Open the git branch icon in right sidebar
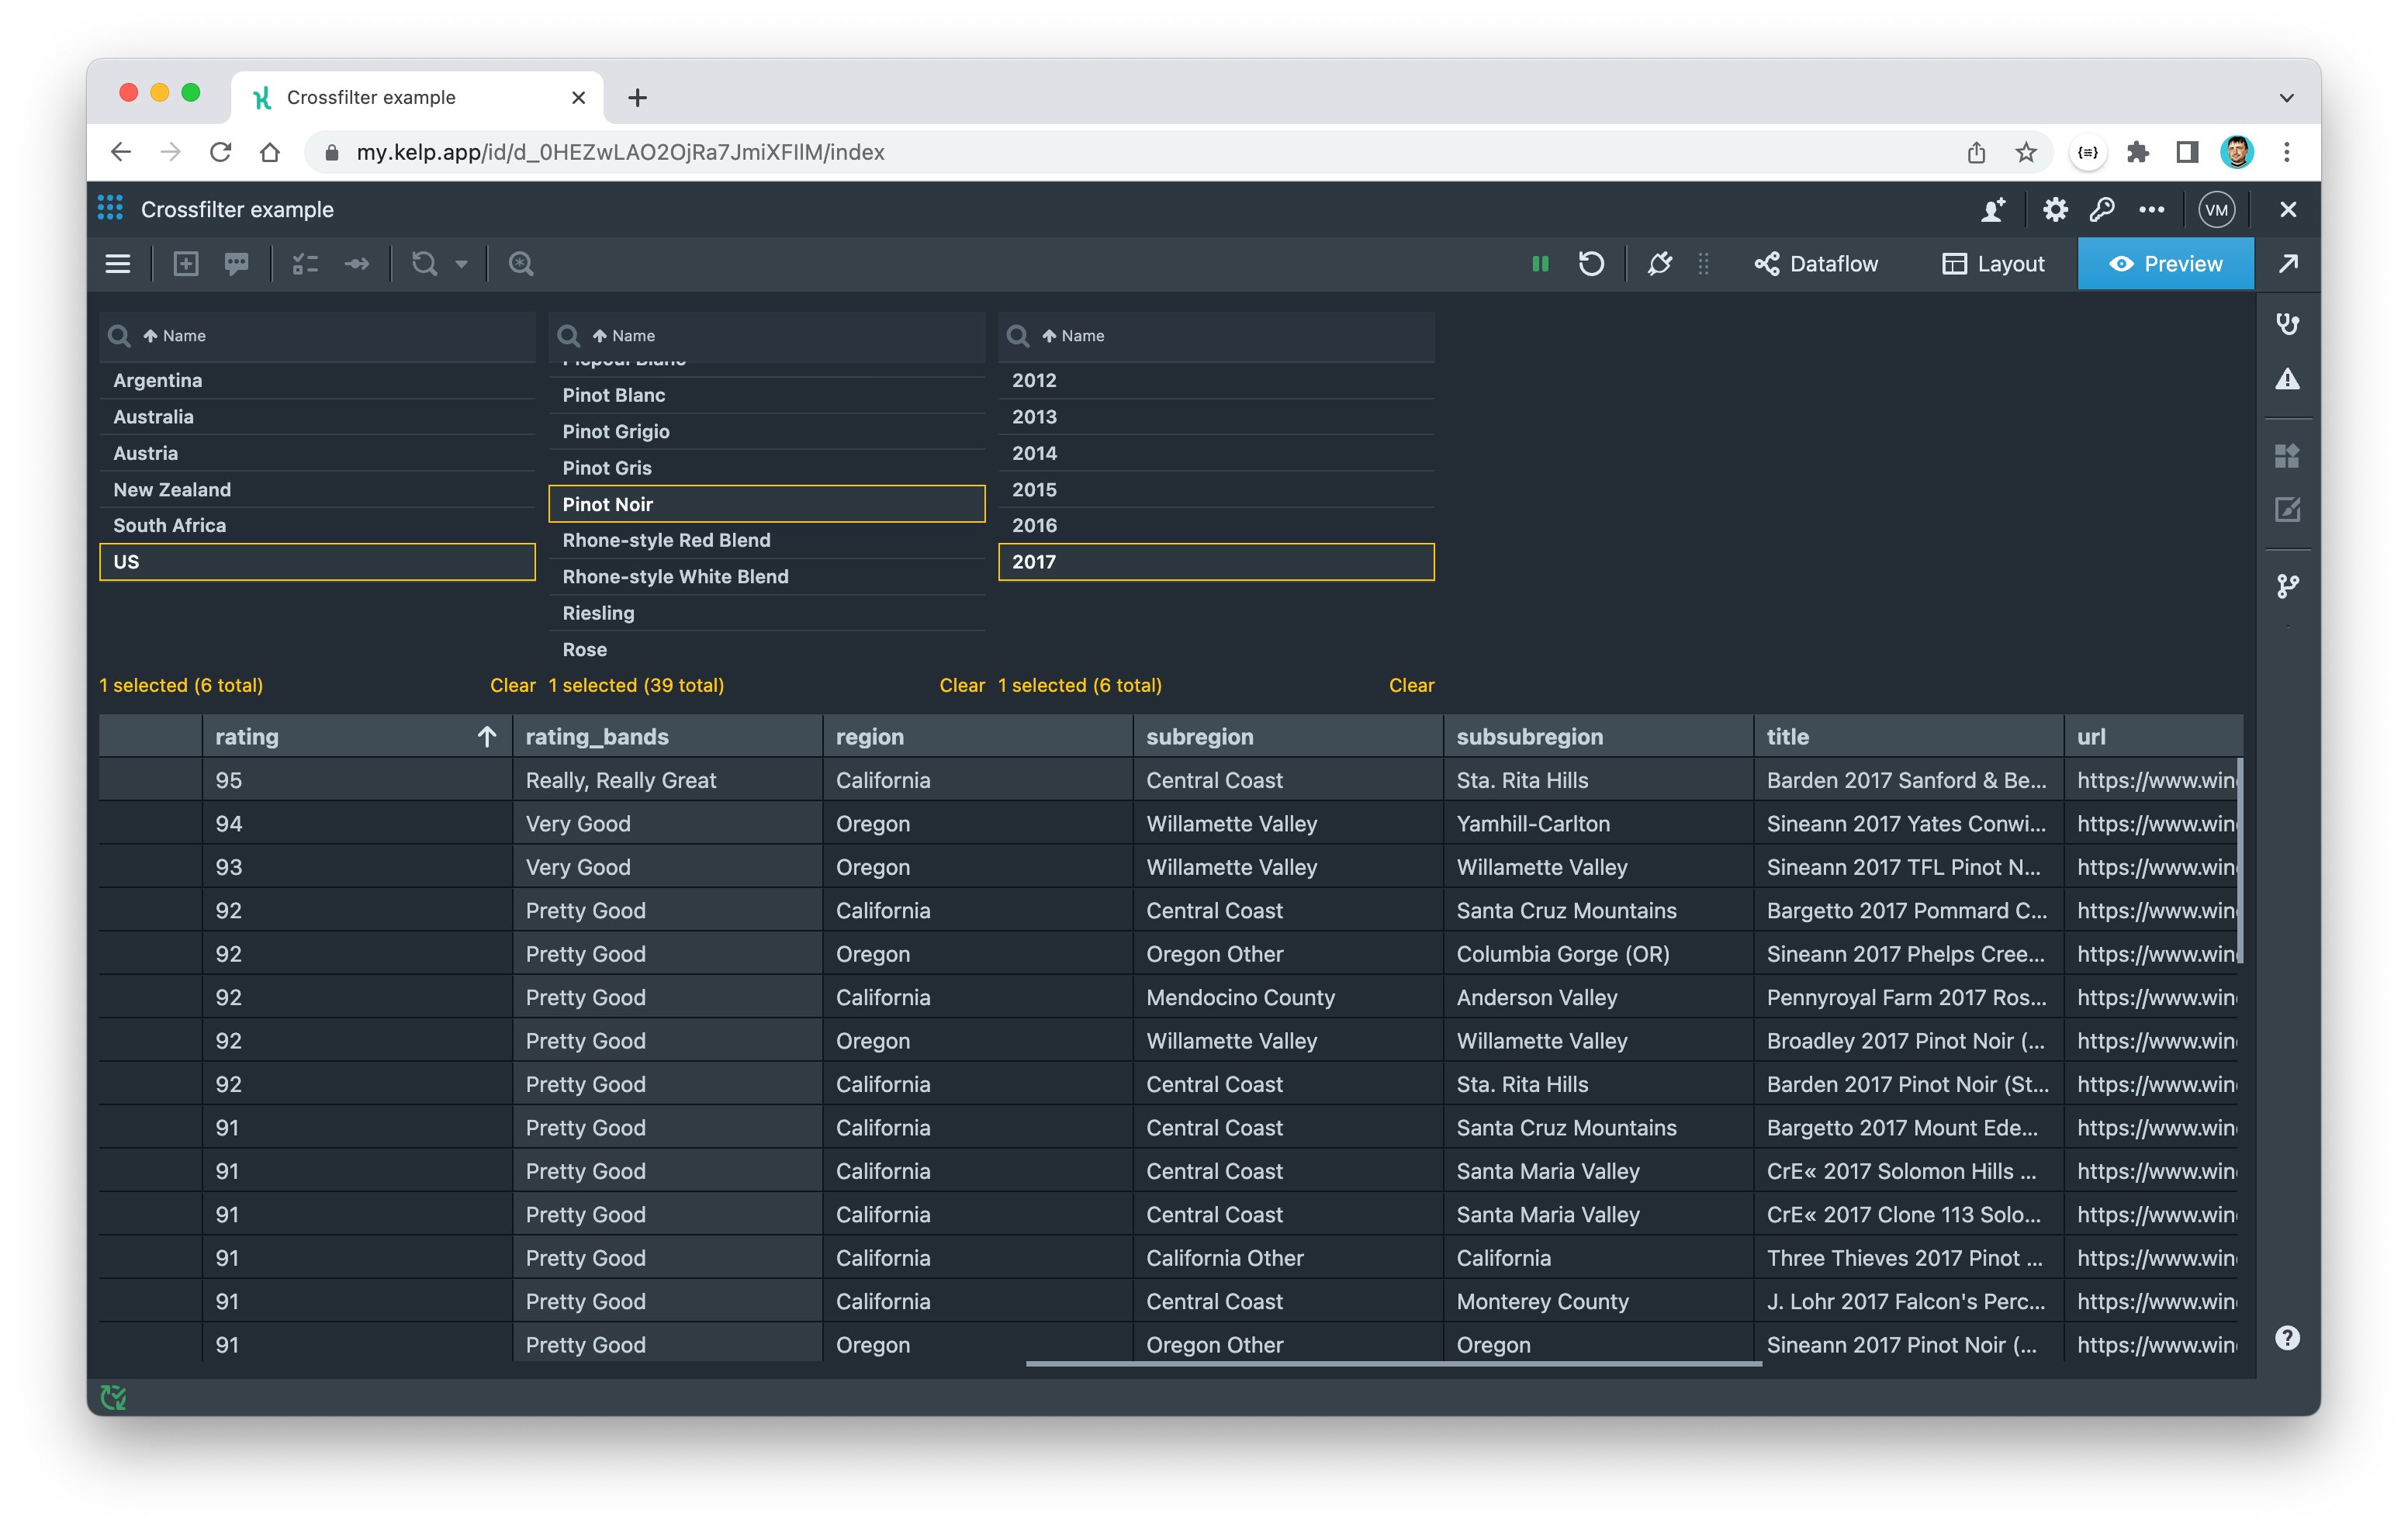 pyautogui.click(x=2287, y=585)
